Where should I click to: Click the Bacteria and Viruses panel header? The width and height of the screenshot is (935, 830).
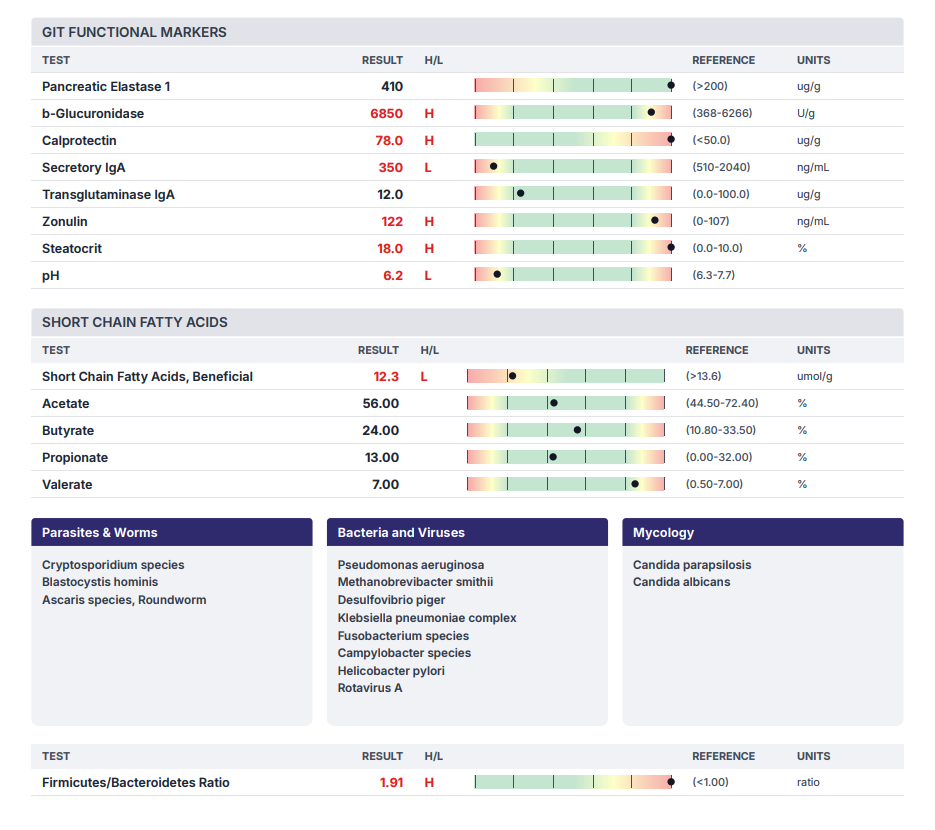tap(468, 532)
